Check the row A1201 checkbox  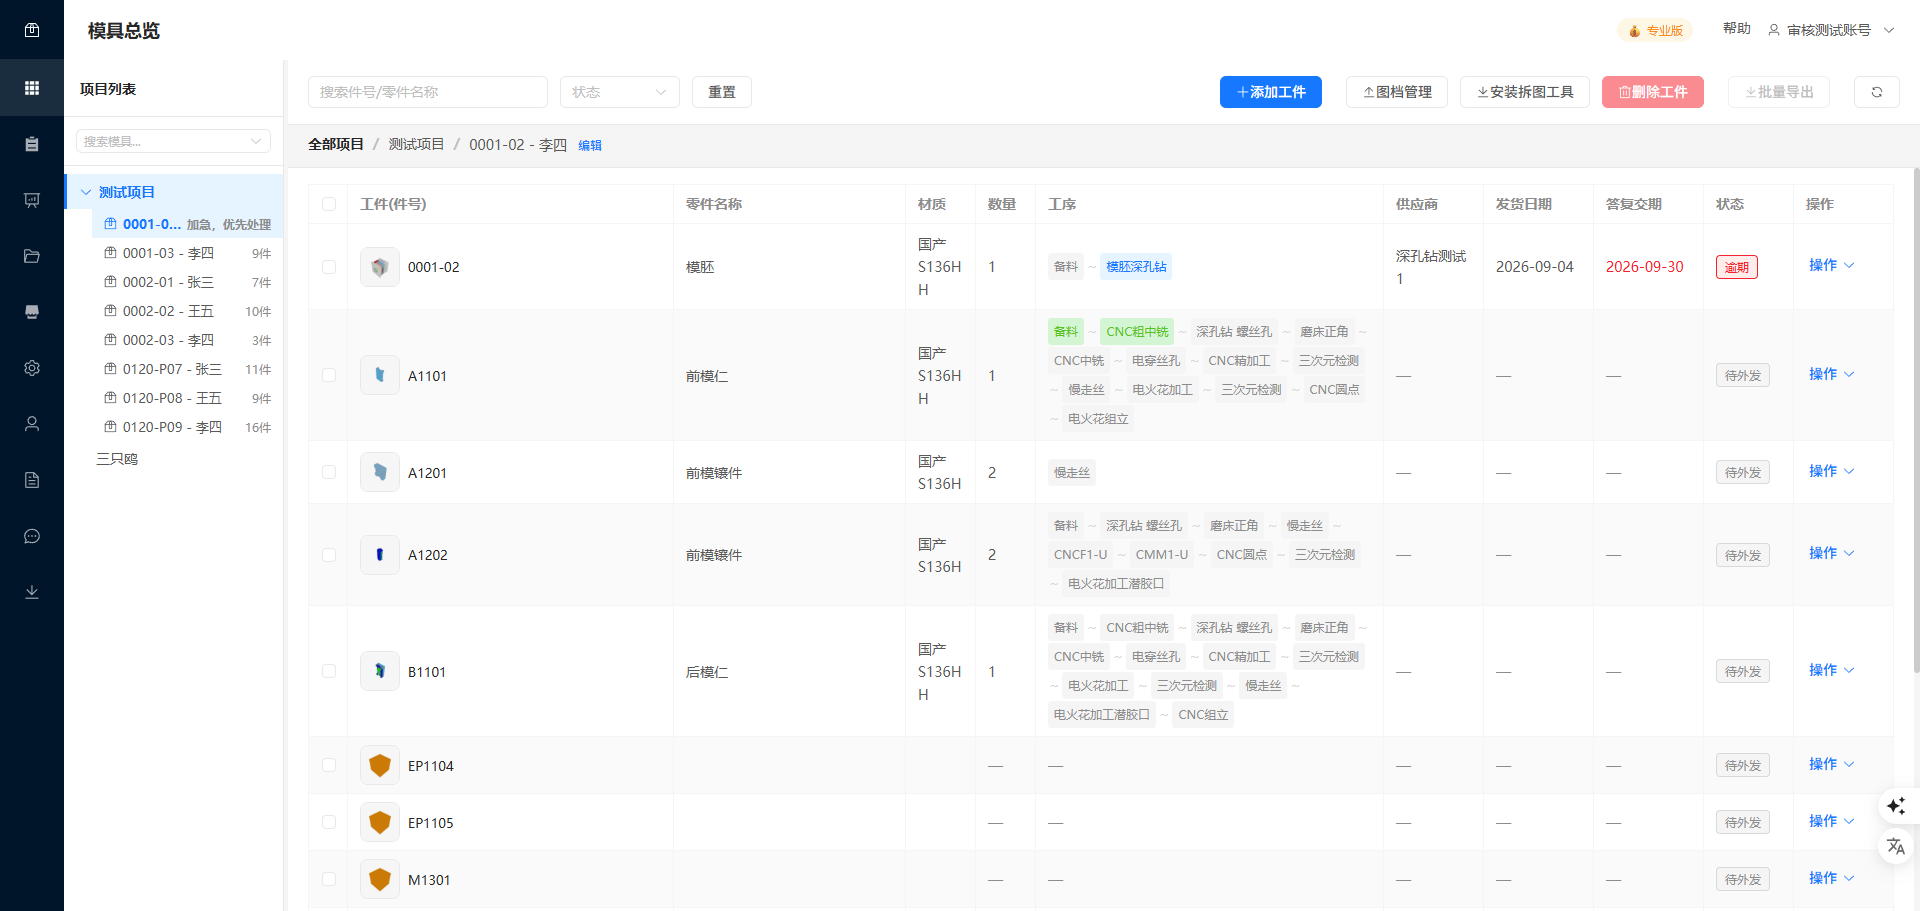[329, 472]
